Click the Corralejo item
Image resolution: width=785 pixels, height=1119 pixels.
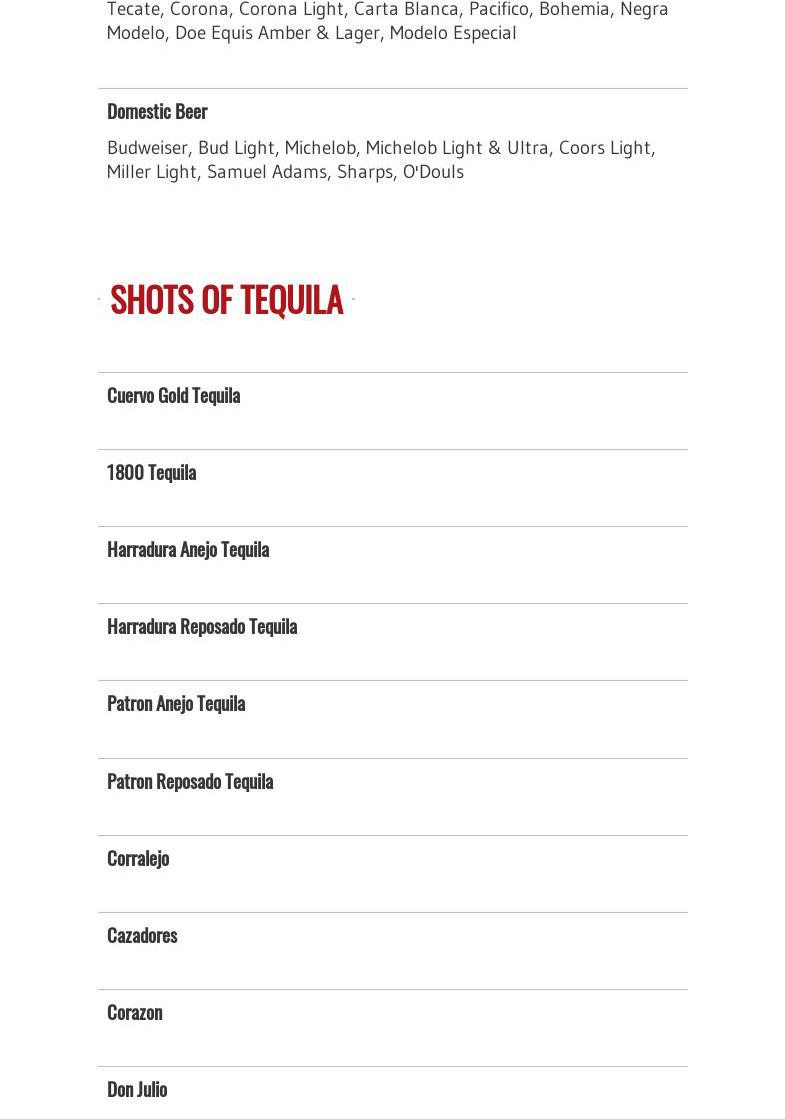137,858
